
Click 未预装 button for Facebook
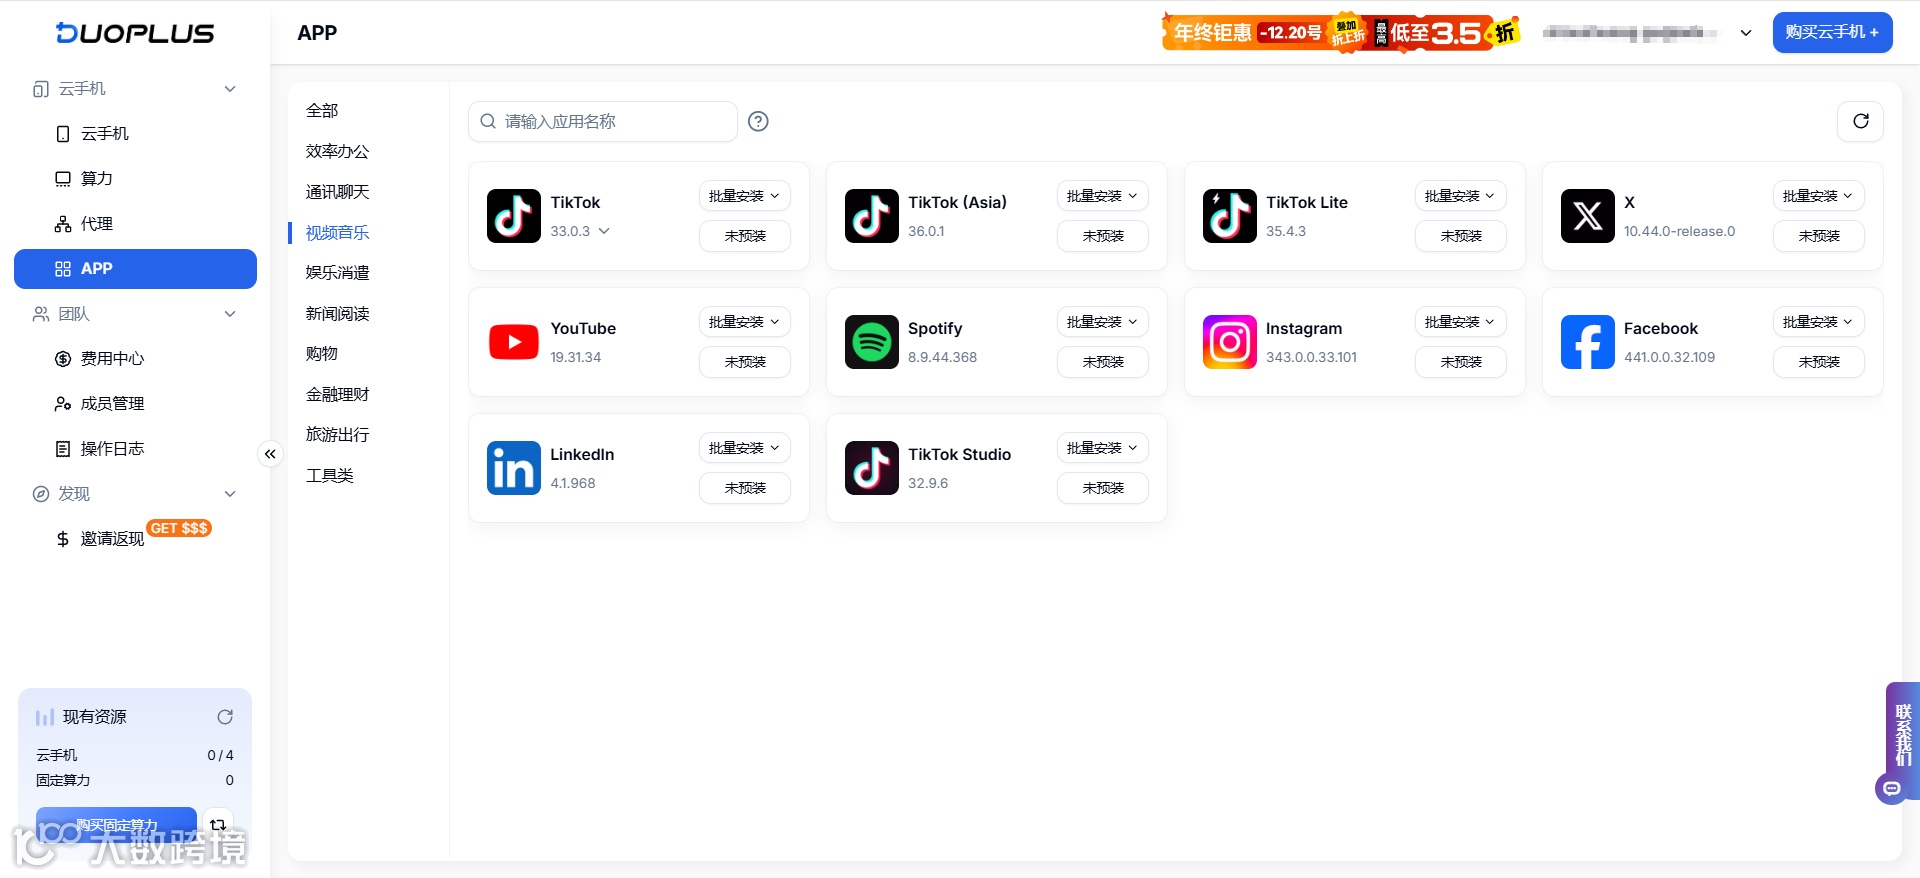pos(1818,362)
